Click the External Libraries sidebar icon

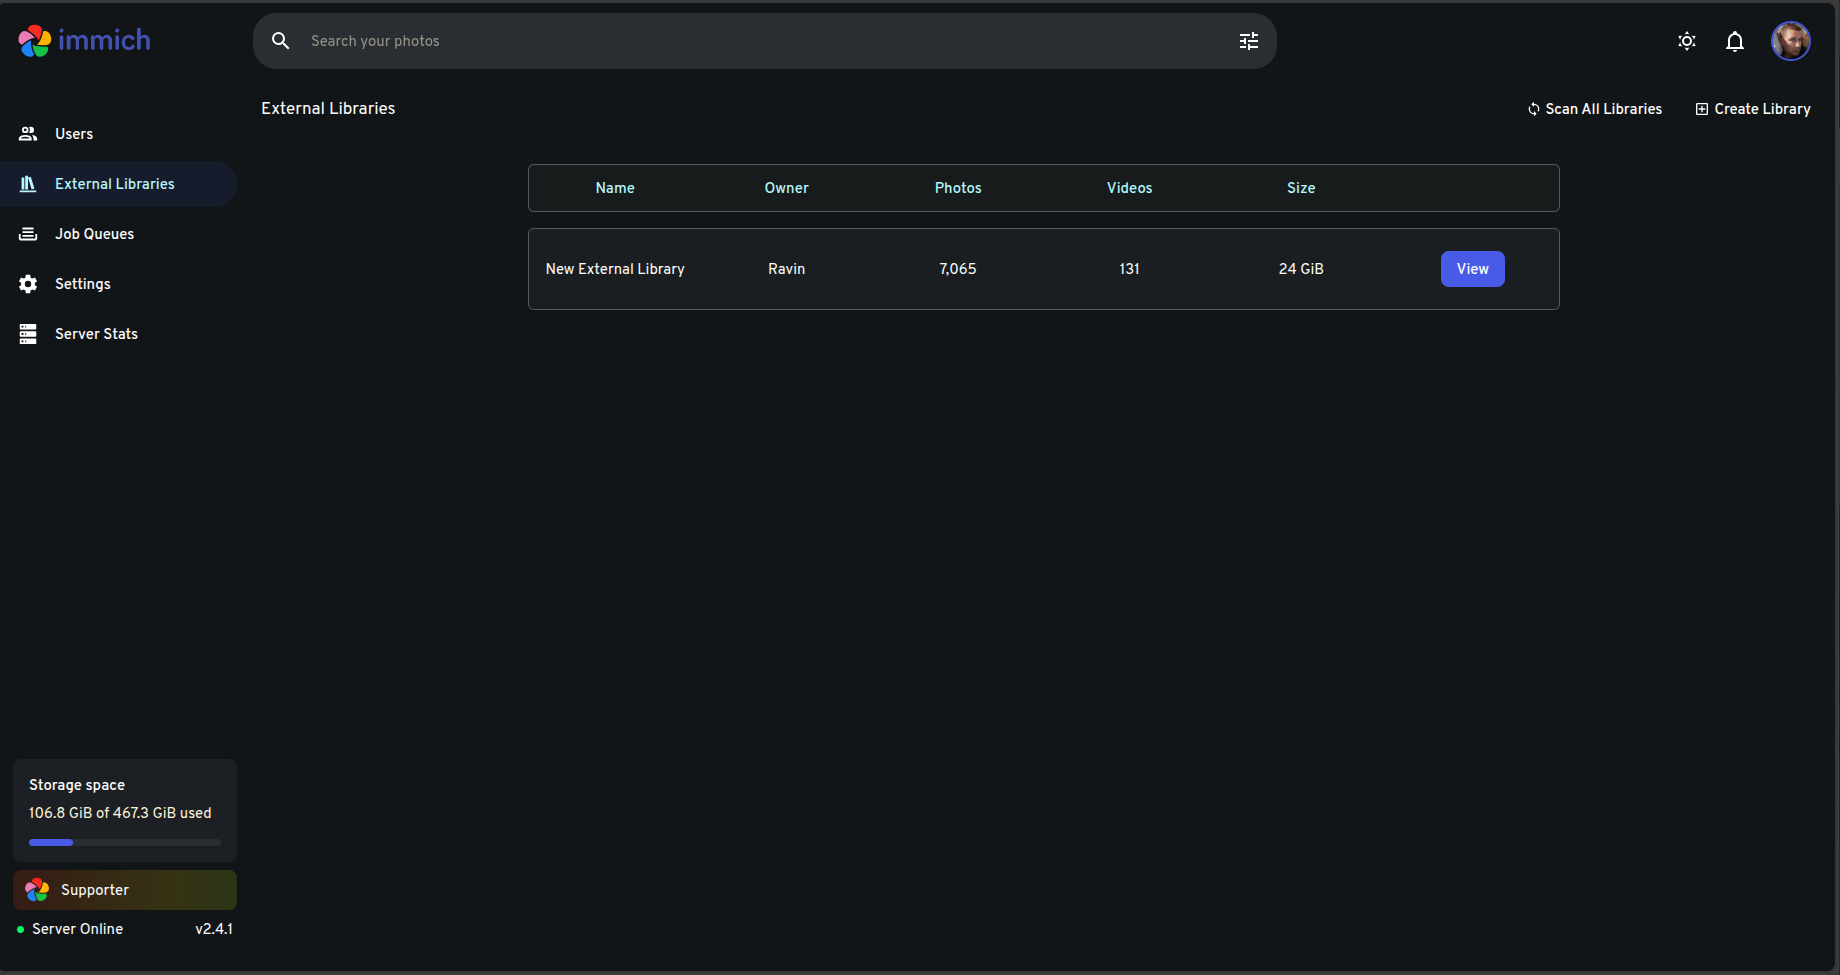(x=28, y=184)
